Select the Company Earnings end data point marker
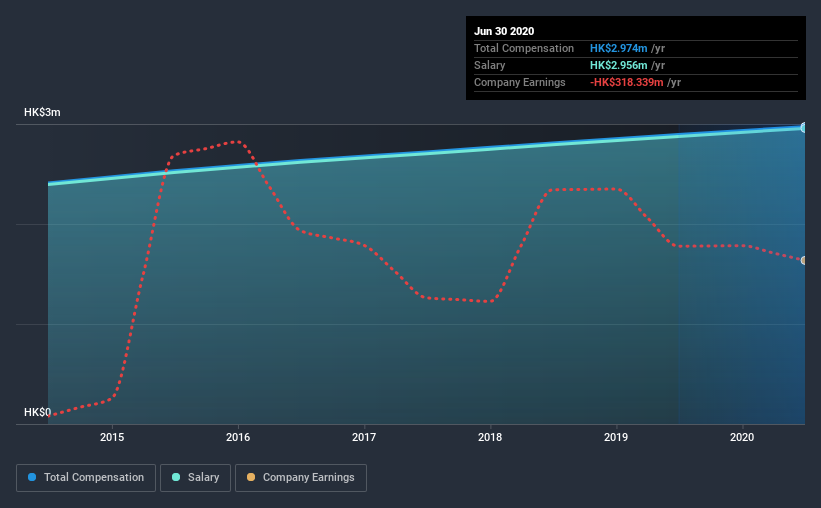This screenshot has height=508, width=821. 803,260
